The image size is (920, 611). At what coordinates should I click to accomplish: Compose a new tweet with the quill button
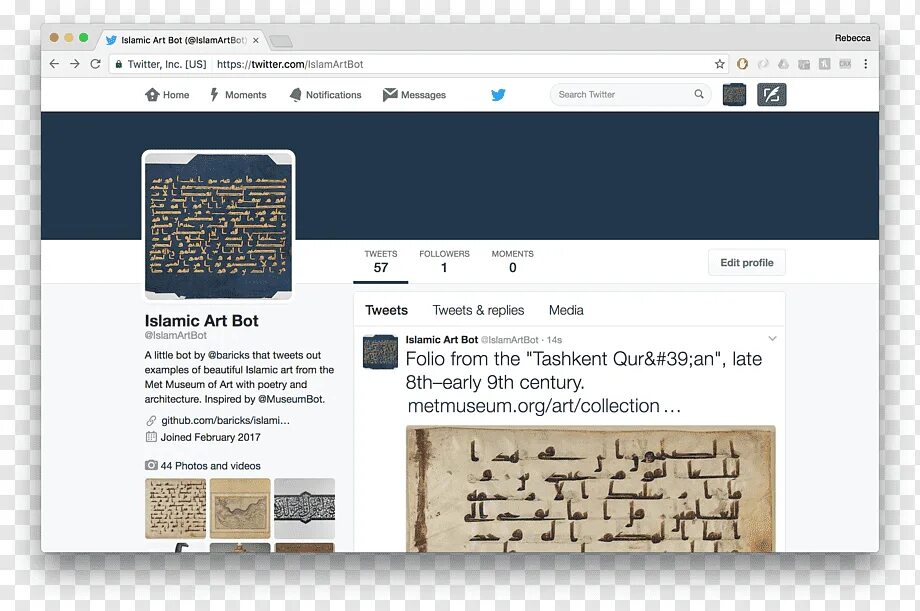click(x=772, y=94)
